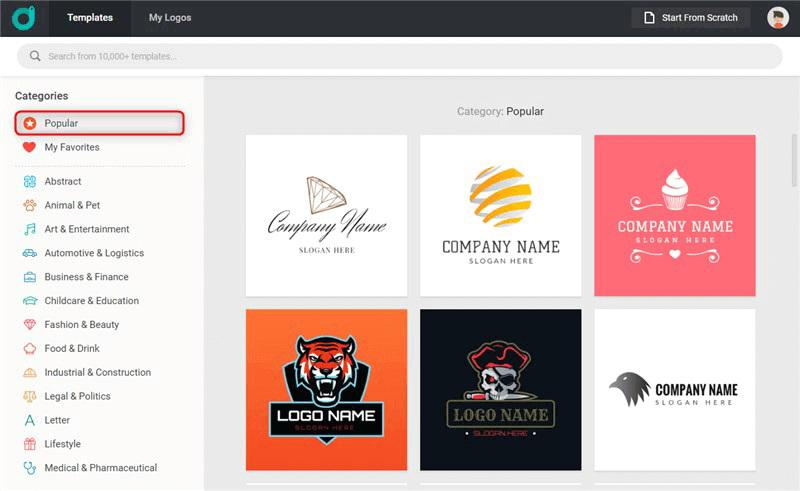800x491 pixels.
Task: Click the search magnifier icon
Action: 36,56
